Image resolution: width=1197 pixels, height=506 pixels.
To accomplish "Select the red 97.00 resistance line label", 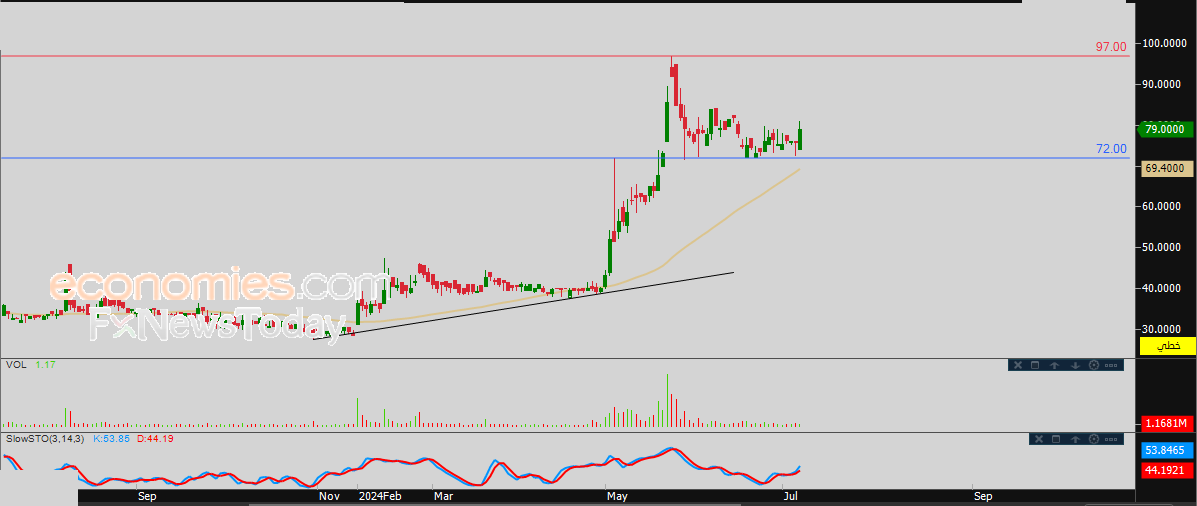I will pos(1111,47).
